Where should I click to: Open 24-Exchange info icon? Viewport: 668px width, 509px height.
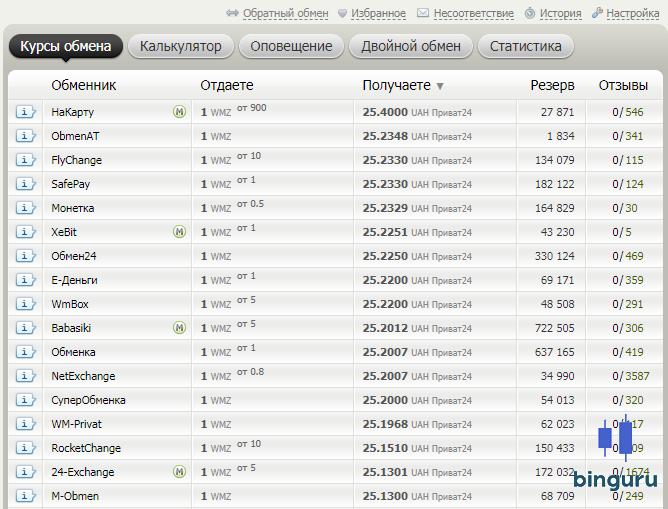click(x=26, y=472)
